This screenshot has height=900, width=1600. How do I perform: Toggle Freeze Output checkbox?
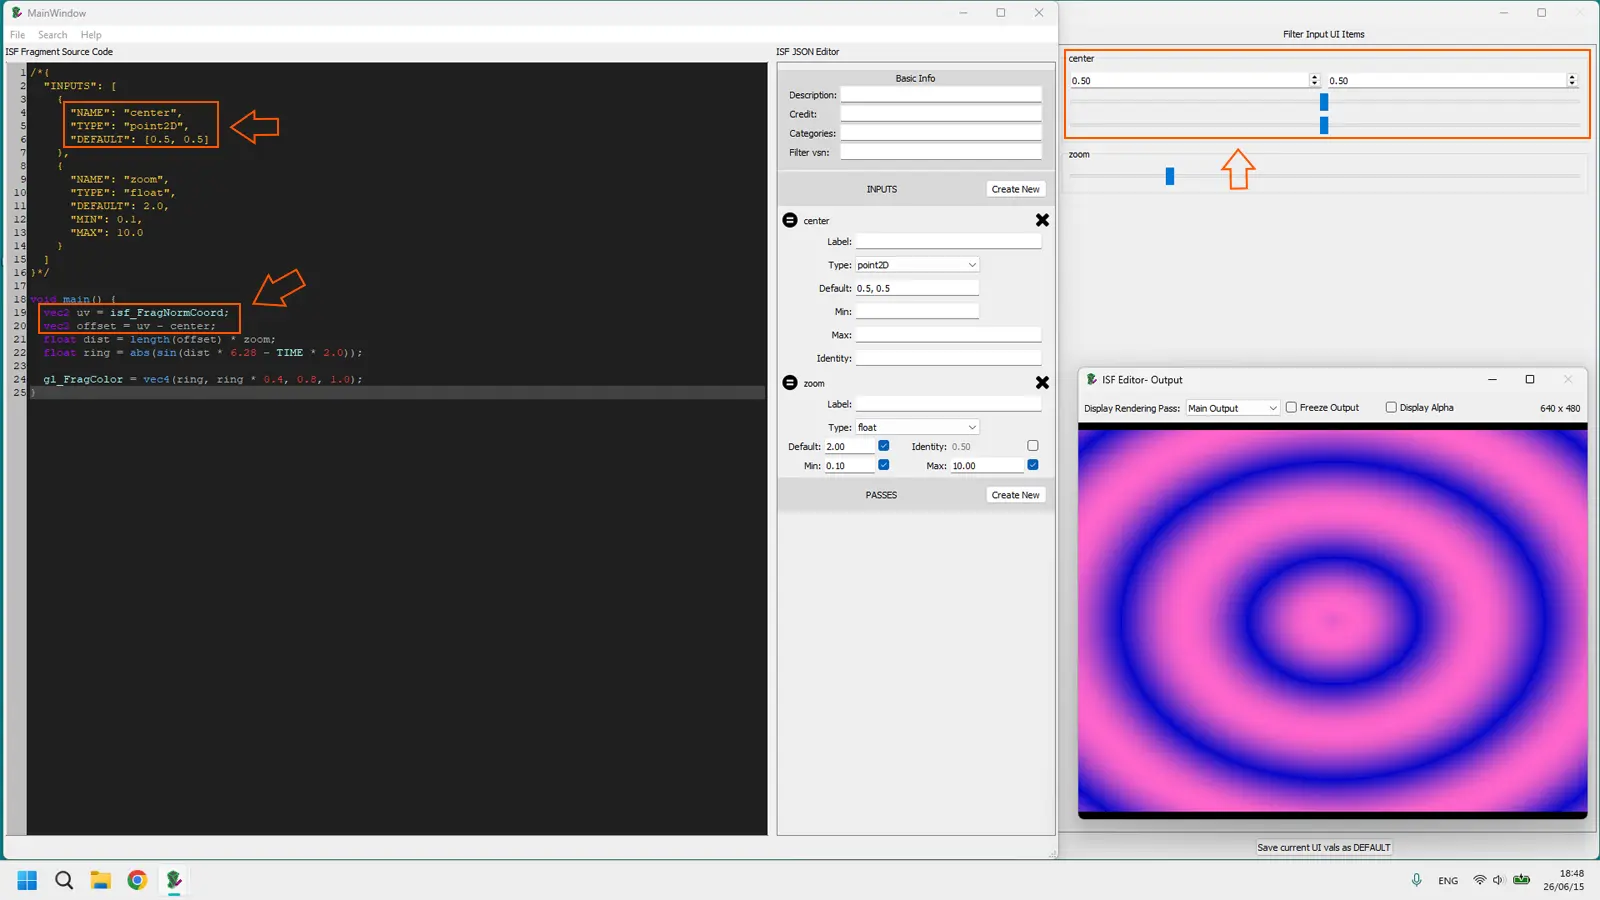tap(1291, 407)
